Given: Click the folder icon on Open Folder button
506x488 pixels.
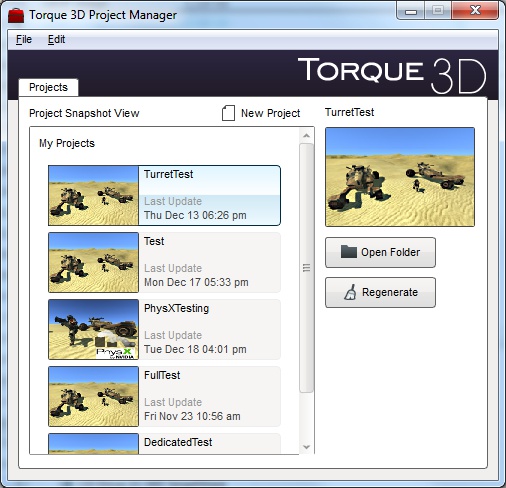Looking at the screenshot, I should pyautogui.click(x=349, y=252).
